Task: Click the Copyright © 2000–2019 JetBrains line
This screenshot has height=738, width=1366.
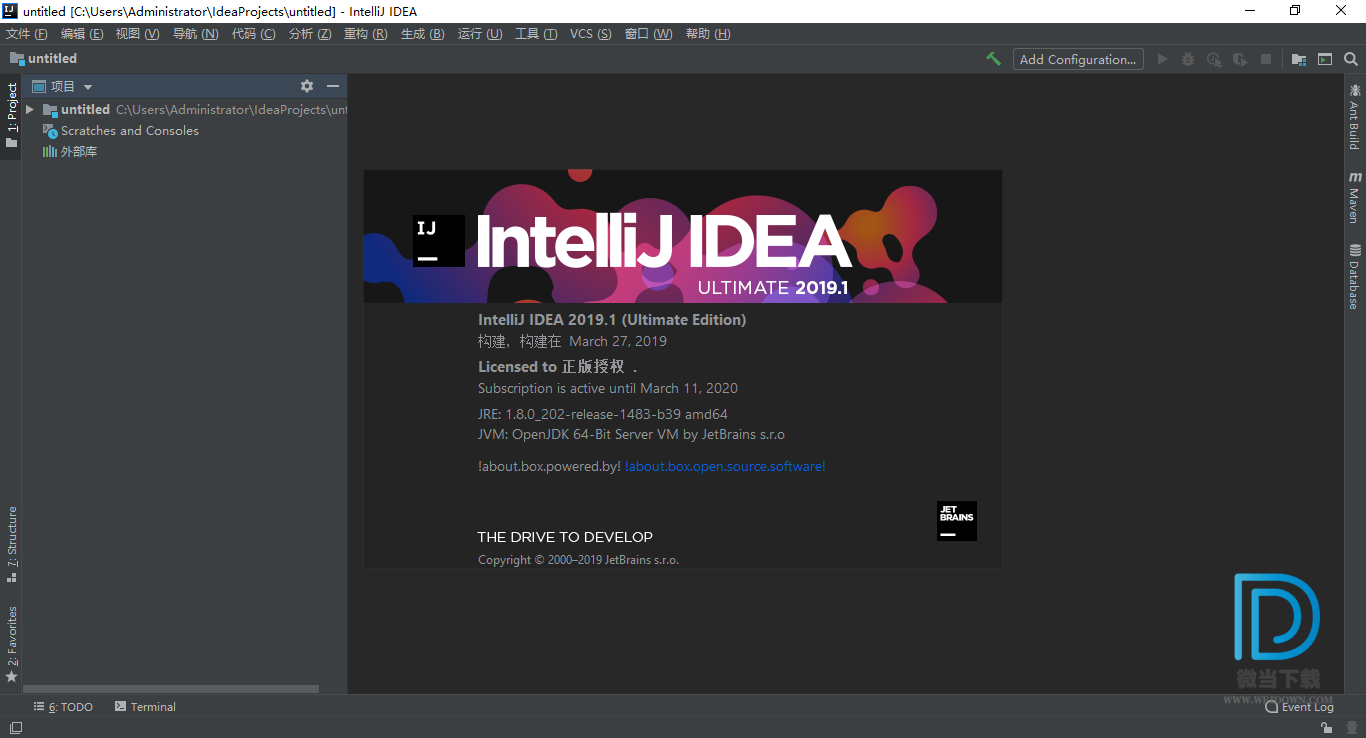Action: coord(578,560)
